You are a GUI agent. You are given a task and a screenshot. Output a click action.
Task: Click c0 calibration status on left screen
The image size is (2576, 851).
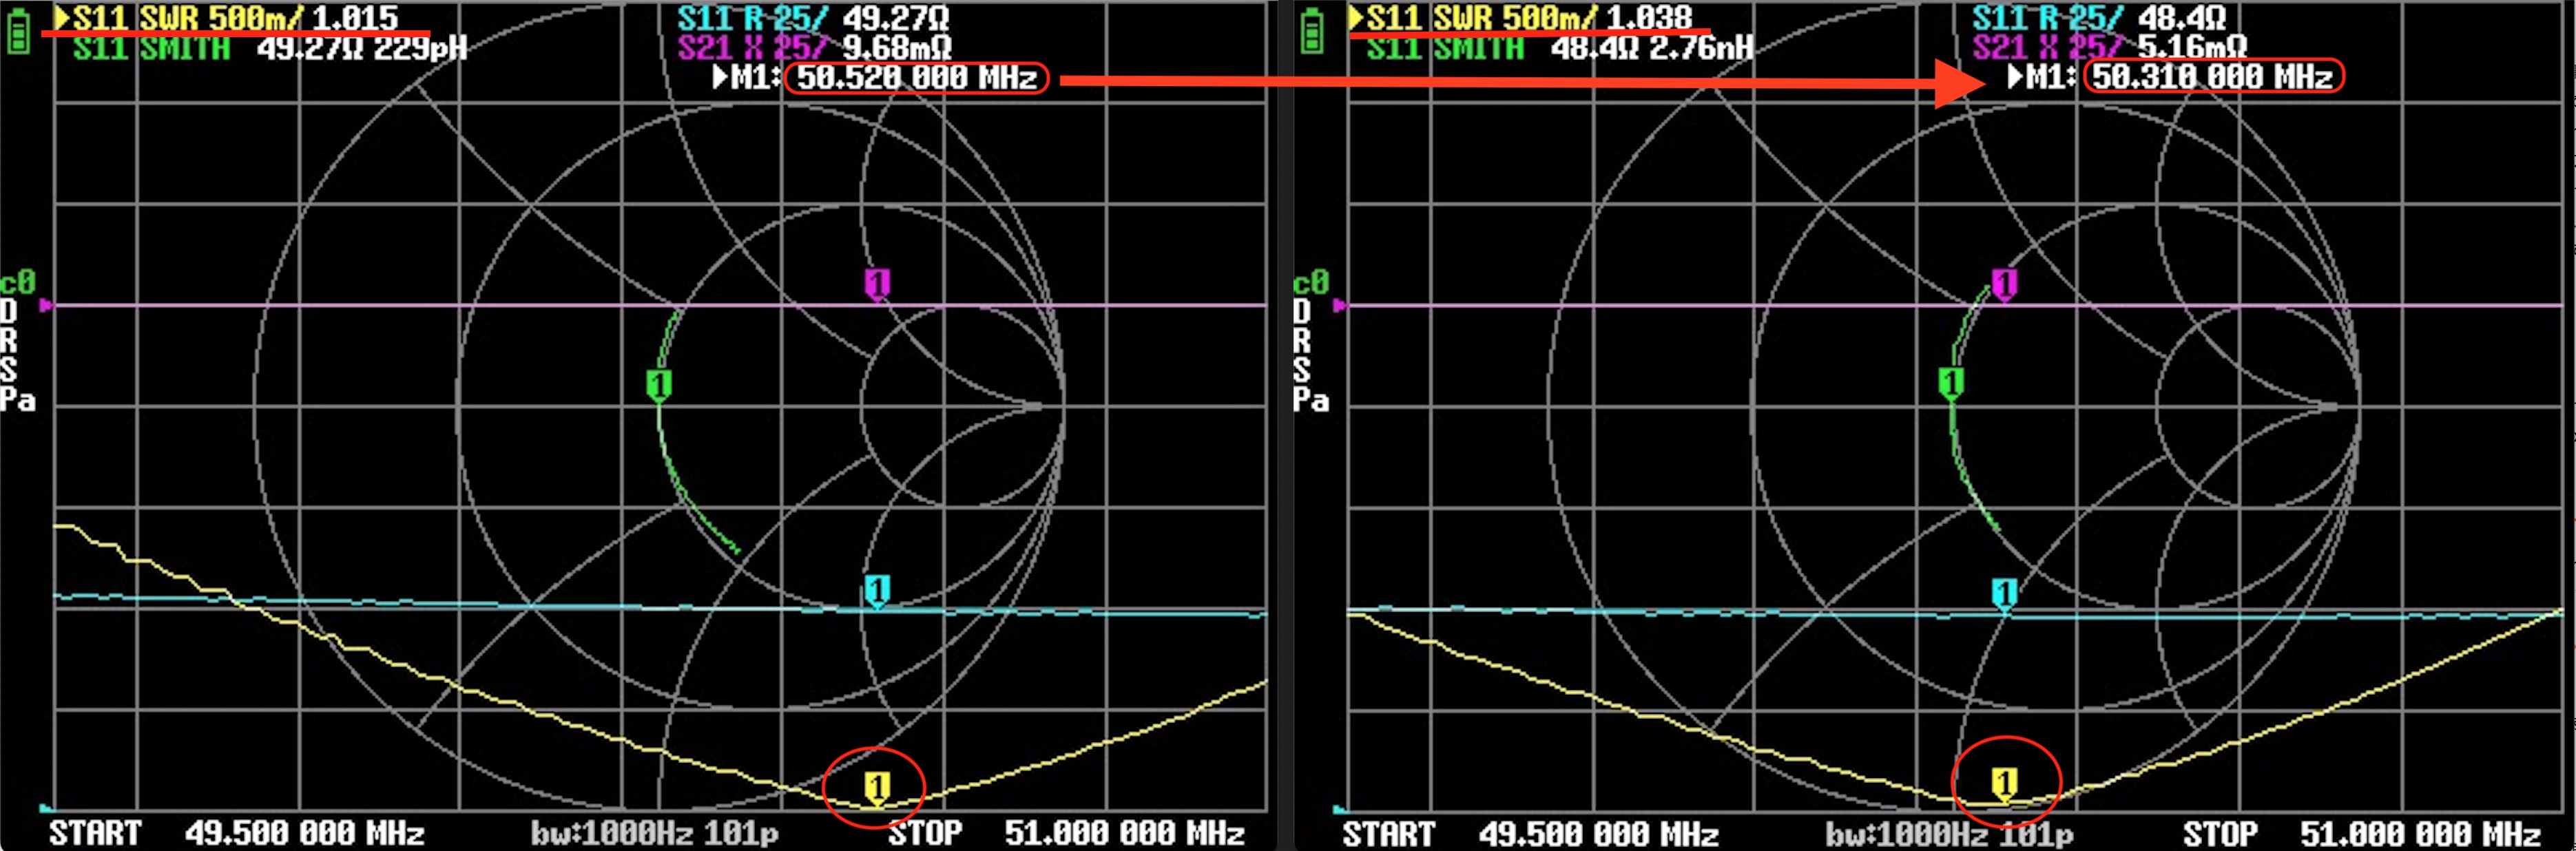point(18,283)
